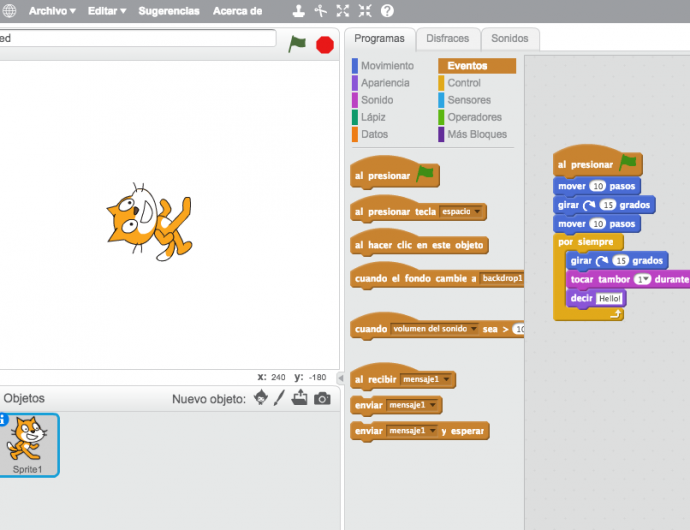This screenshot has width=690, height=530.
Task: Select the Sprite1 thumbnail
Action: tap(28, 445)
